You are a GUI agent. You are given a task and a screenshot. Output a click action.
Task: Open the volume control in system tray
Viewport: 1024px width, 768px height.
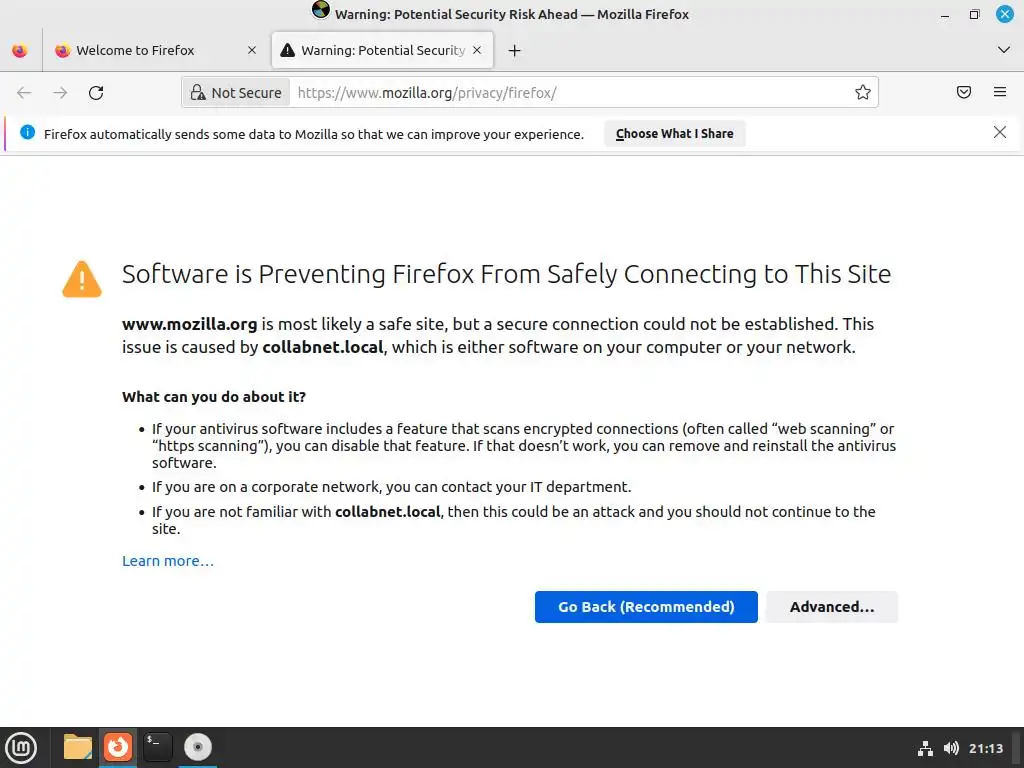click(951, 748)
